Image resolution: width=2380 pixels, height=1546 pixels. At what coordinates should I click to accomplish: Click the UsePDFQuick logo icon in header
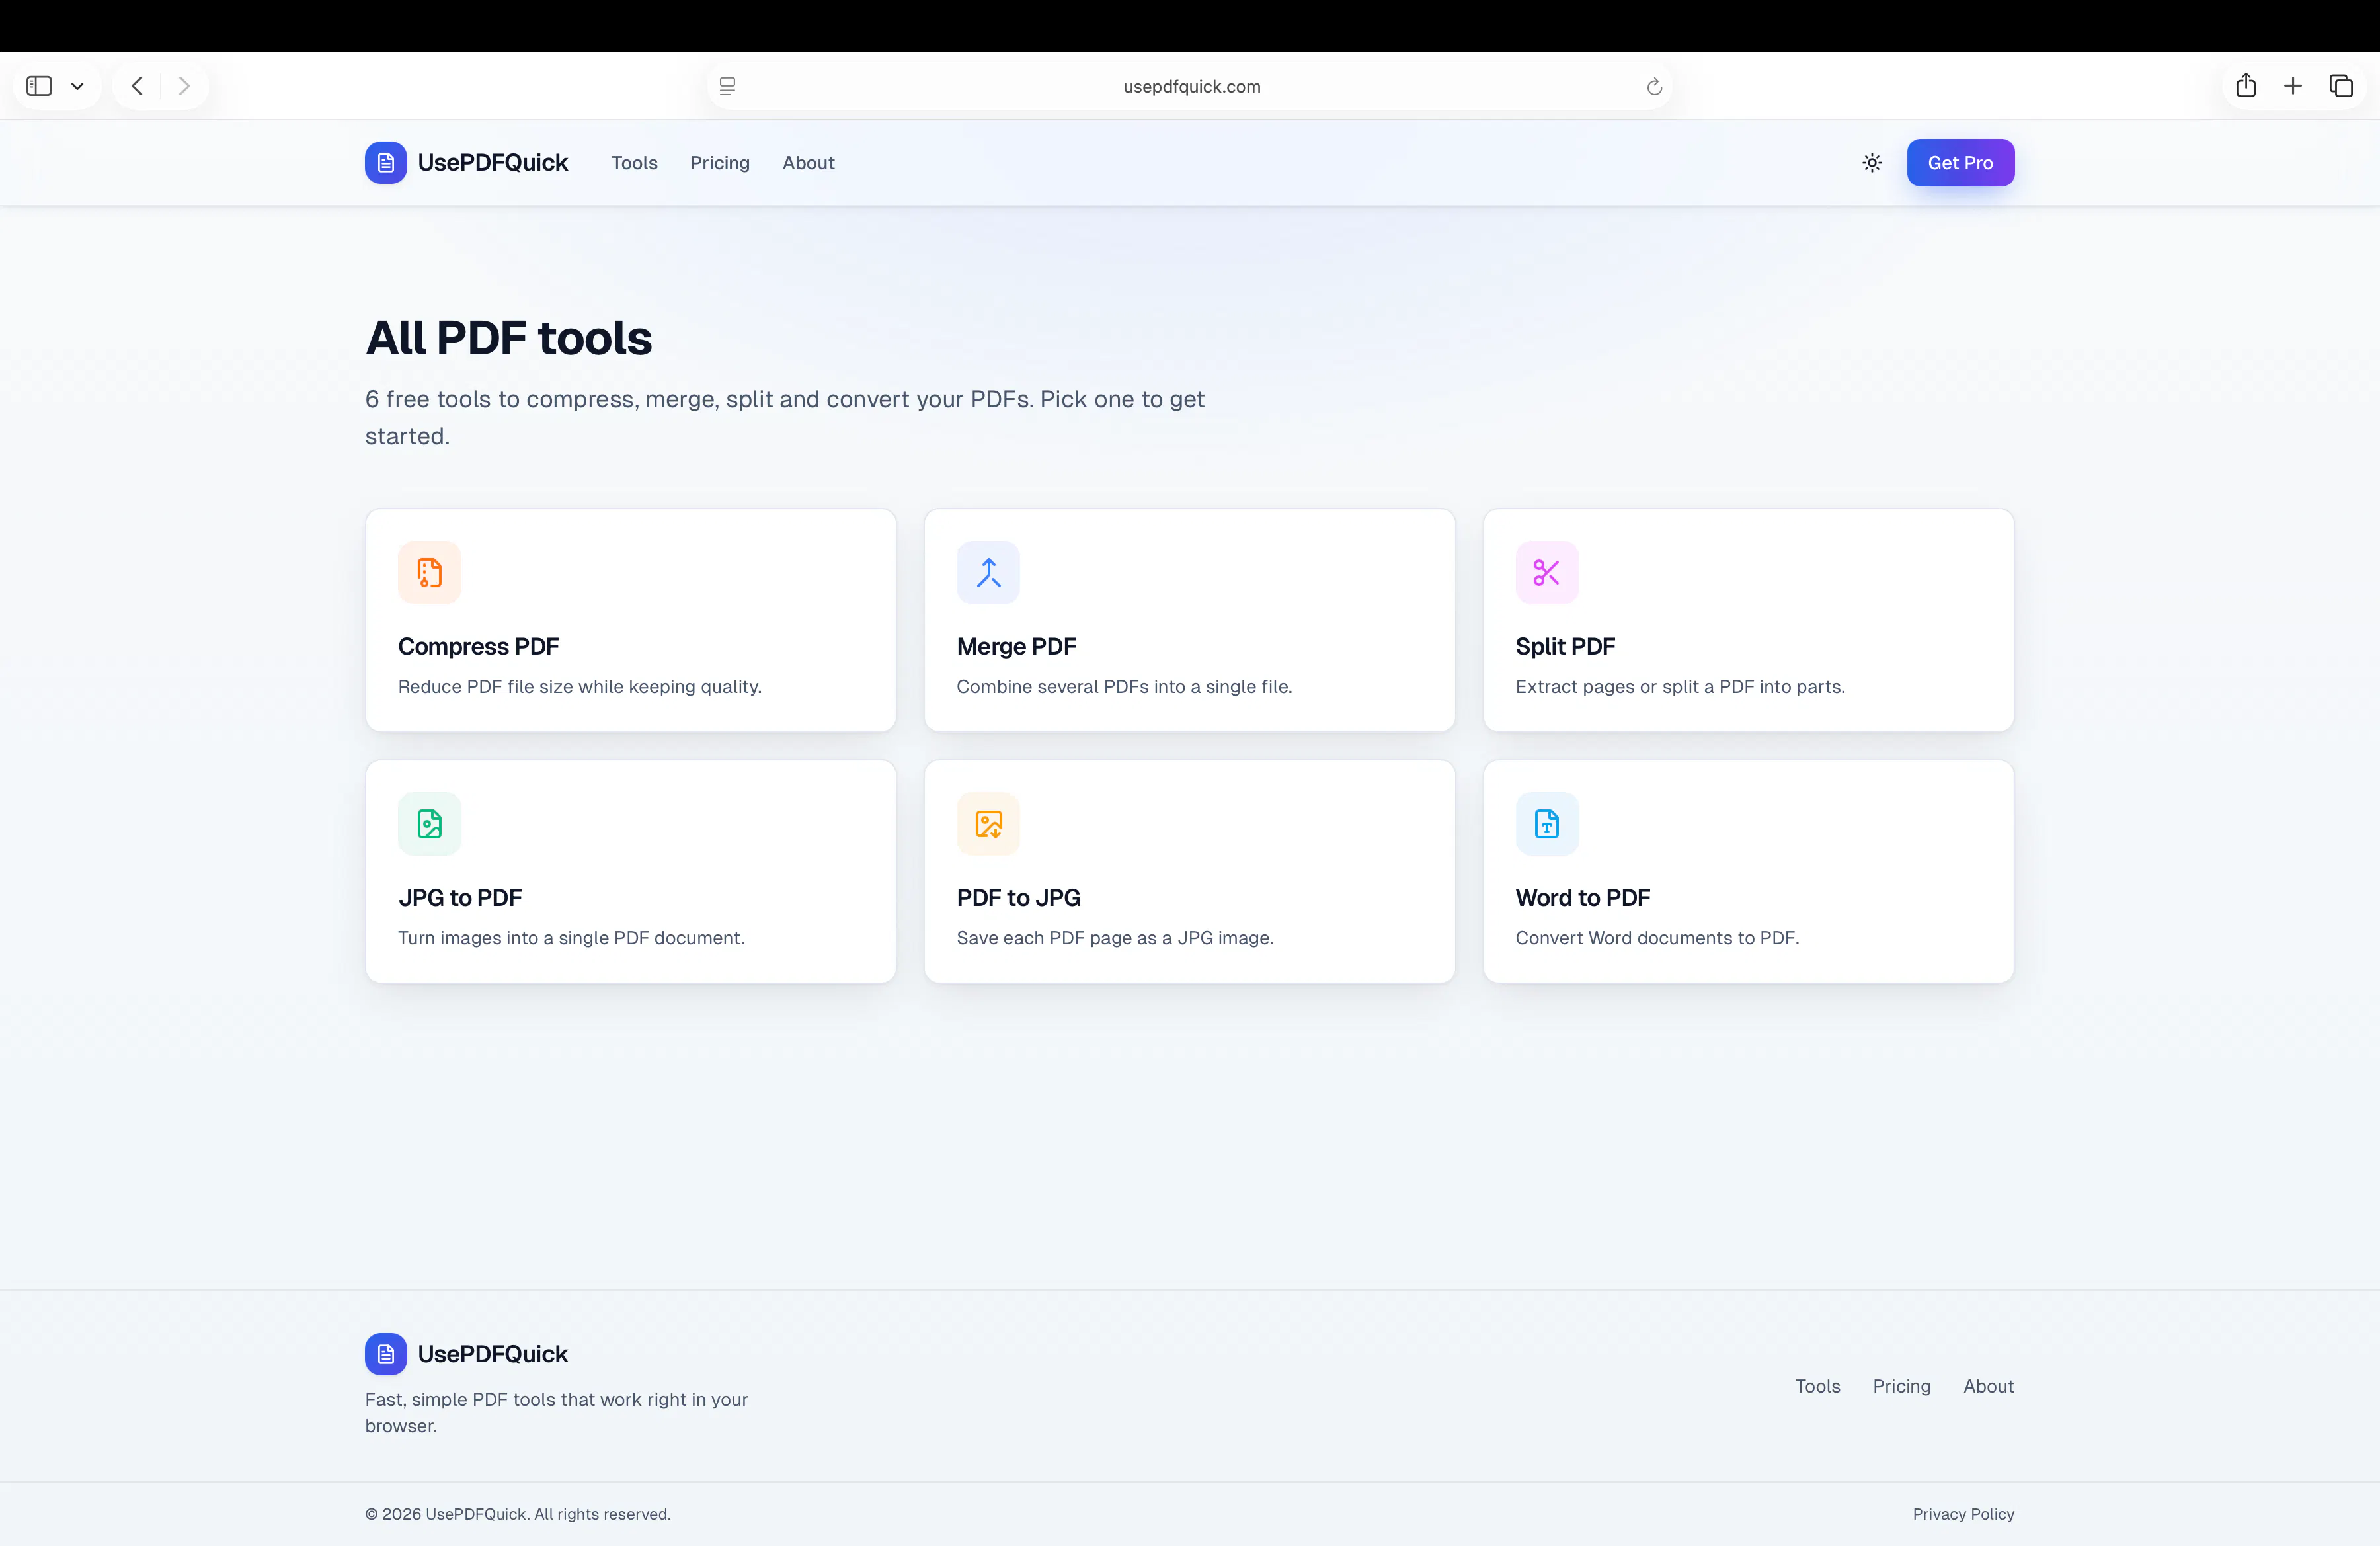tap(386, 162)
